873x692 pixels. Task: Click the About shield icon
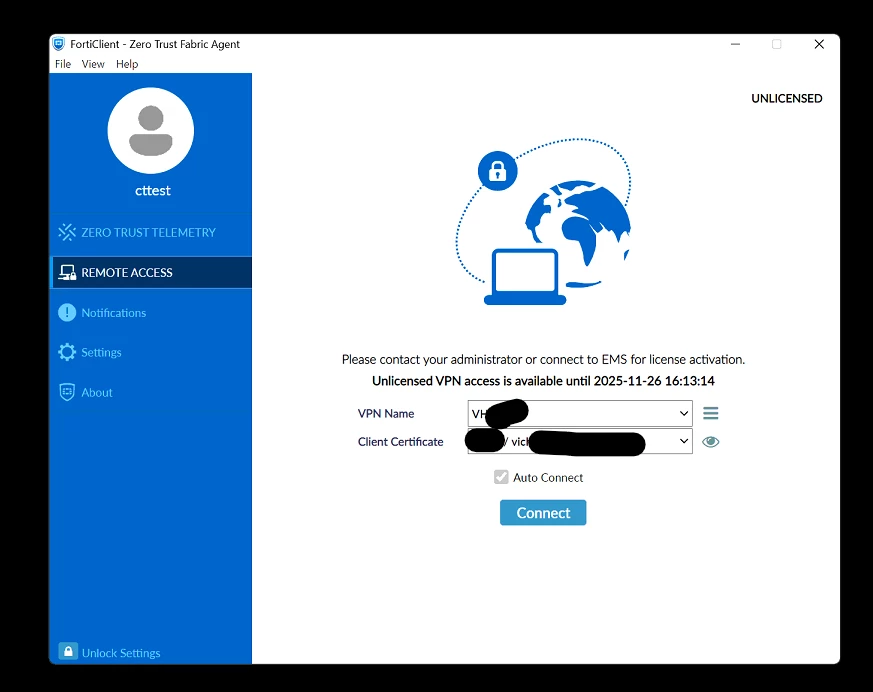click(x=67, y=392)
